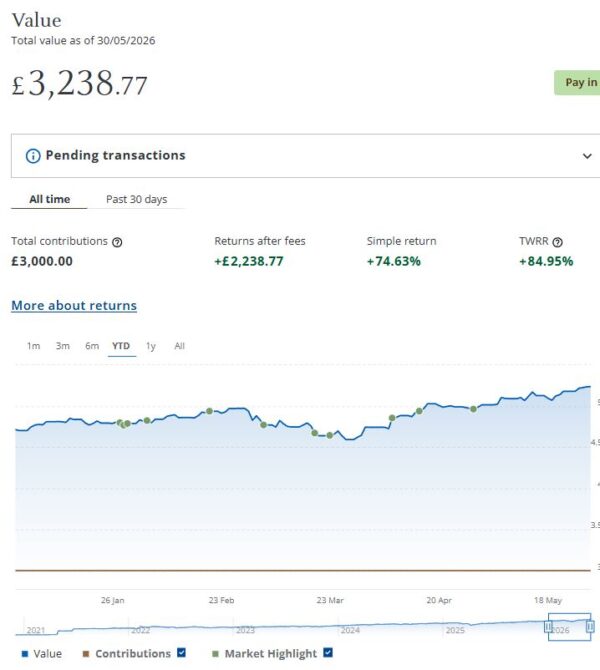The width and height of the screenshot is (600, 670).
Task: Select the All time tab
Action: pos(50,199)
